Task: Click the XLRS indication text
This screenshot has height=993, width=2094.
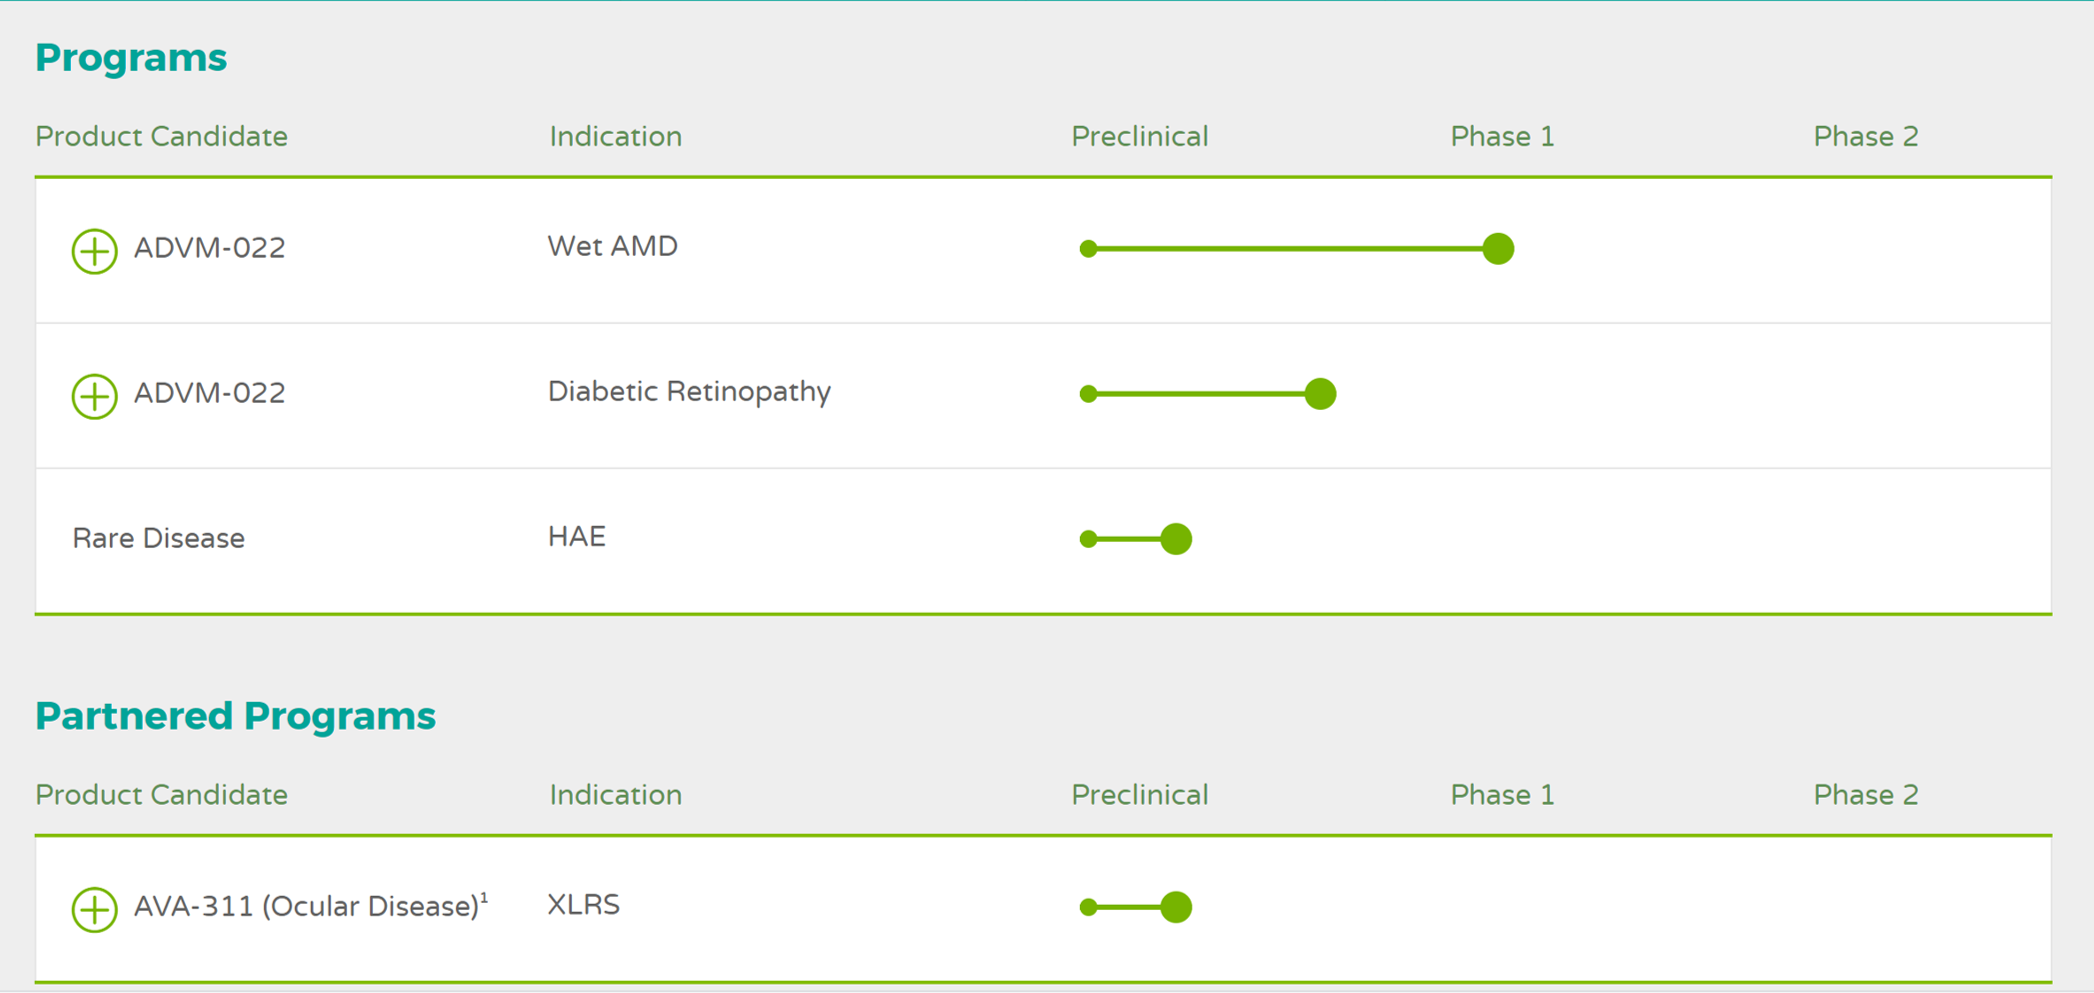Action: coord(583,905)
